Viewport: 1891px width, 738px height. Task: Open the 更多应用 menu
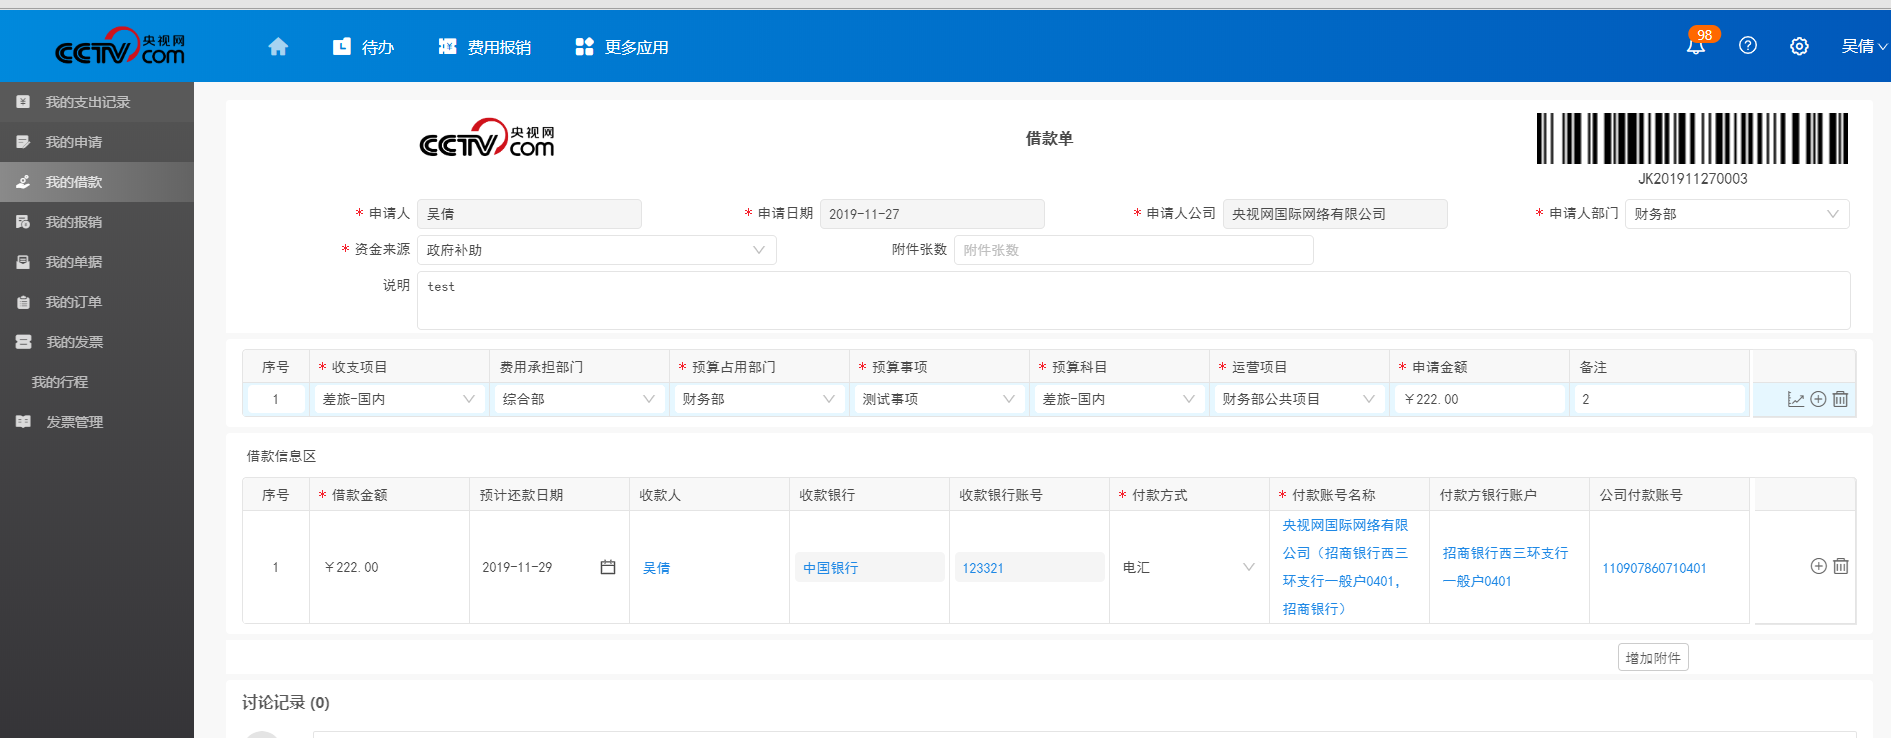click(622, 47)
